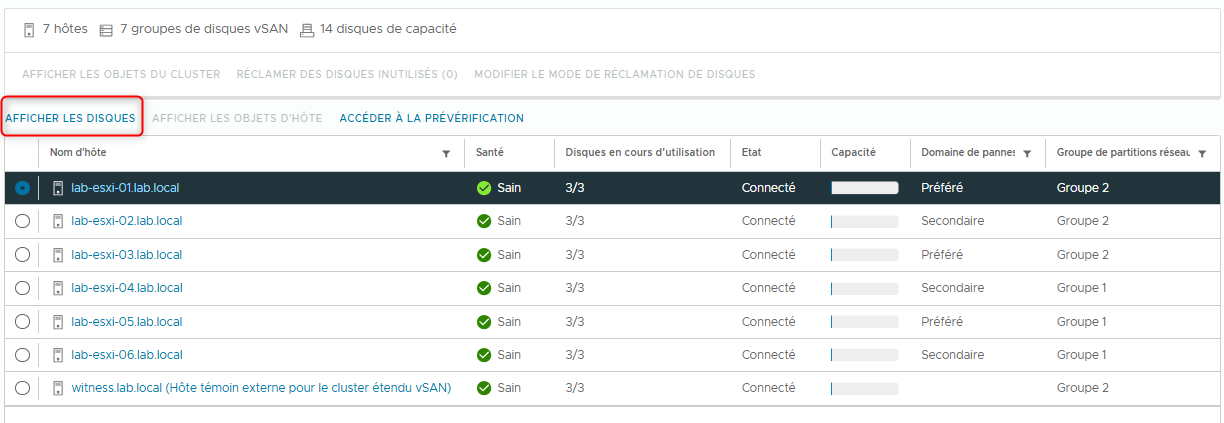Select radio button for lab-esxi-06.lab.local
This screenshot has height=423, width=1224.
coord(22,355)
